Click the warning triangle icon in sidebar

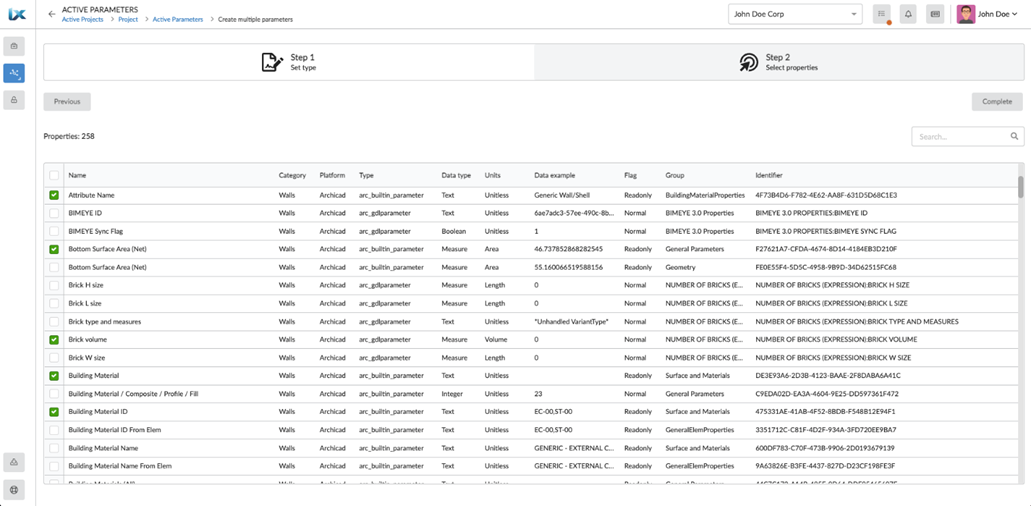[x=14, y=463]
